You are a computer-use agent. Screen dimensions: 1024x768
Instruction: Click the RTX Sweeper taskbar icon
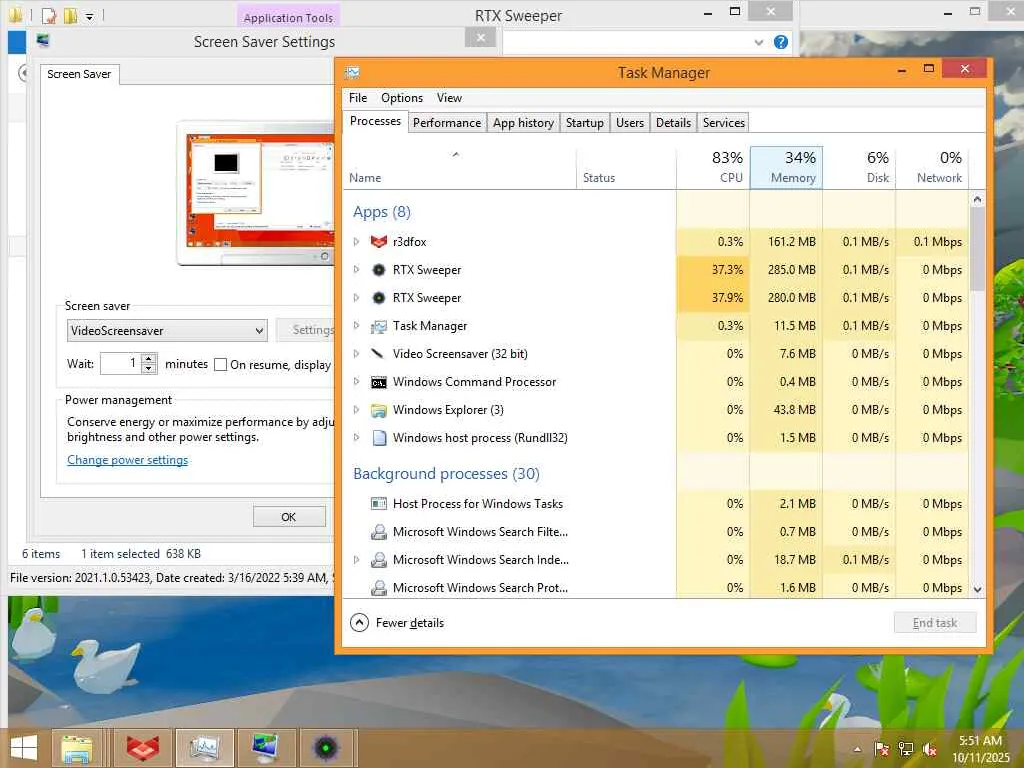326,748
